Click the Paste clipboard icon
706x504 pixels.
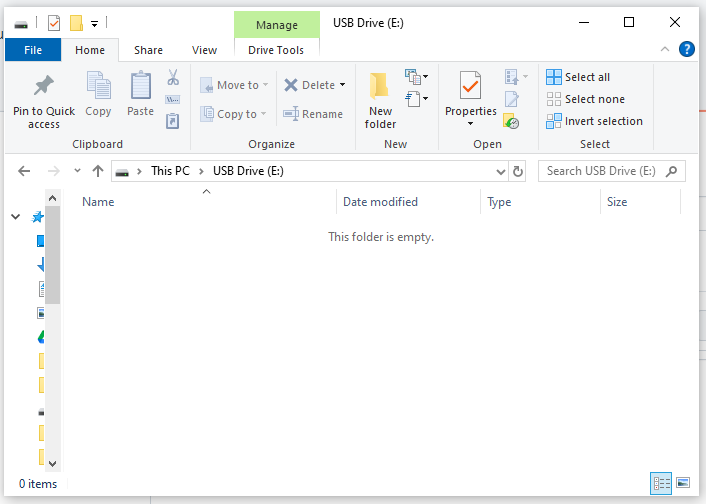click(x=140, y=87)
